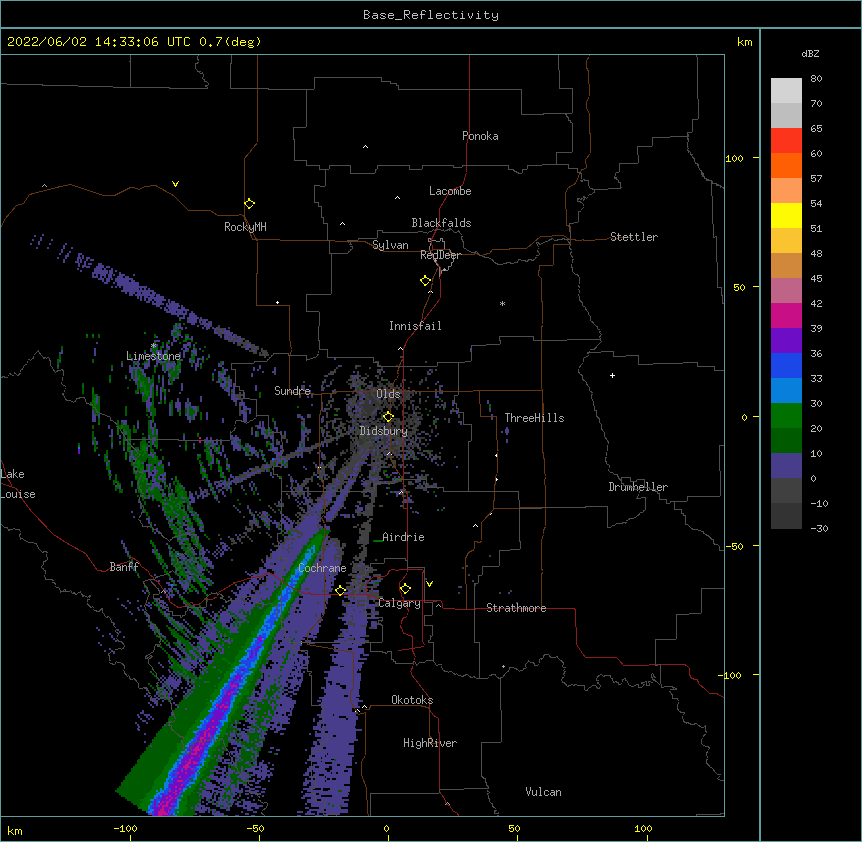Select the yellow diamond marker south of RedDeer
Screen dimensions: 862x842
426,281
